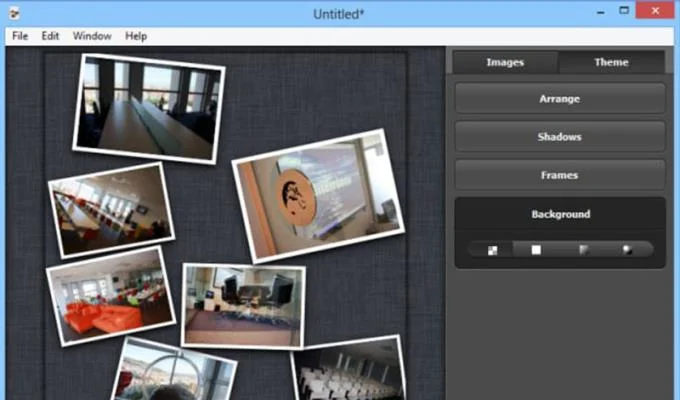This screenshot has height=400, width=680.
Task: Select the photo with the round horse logo
Action: click(x=316, y=195)
